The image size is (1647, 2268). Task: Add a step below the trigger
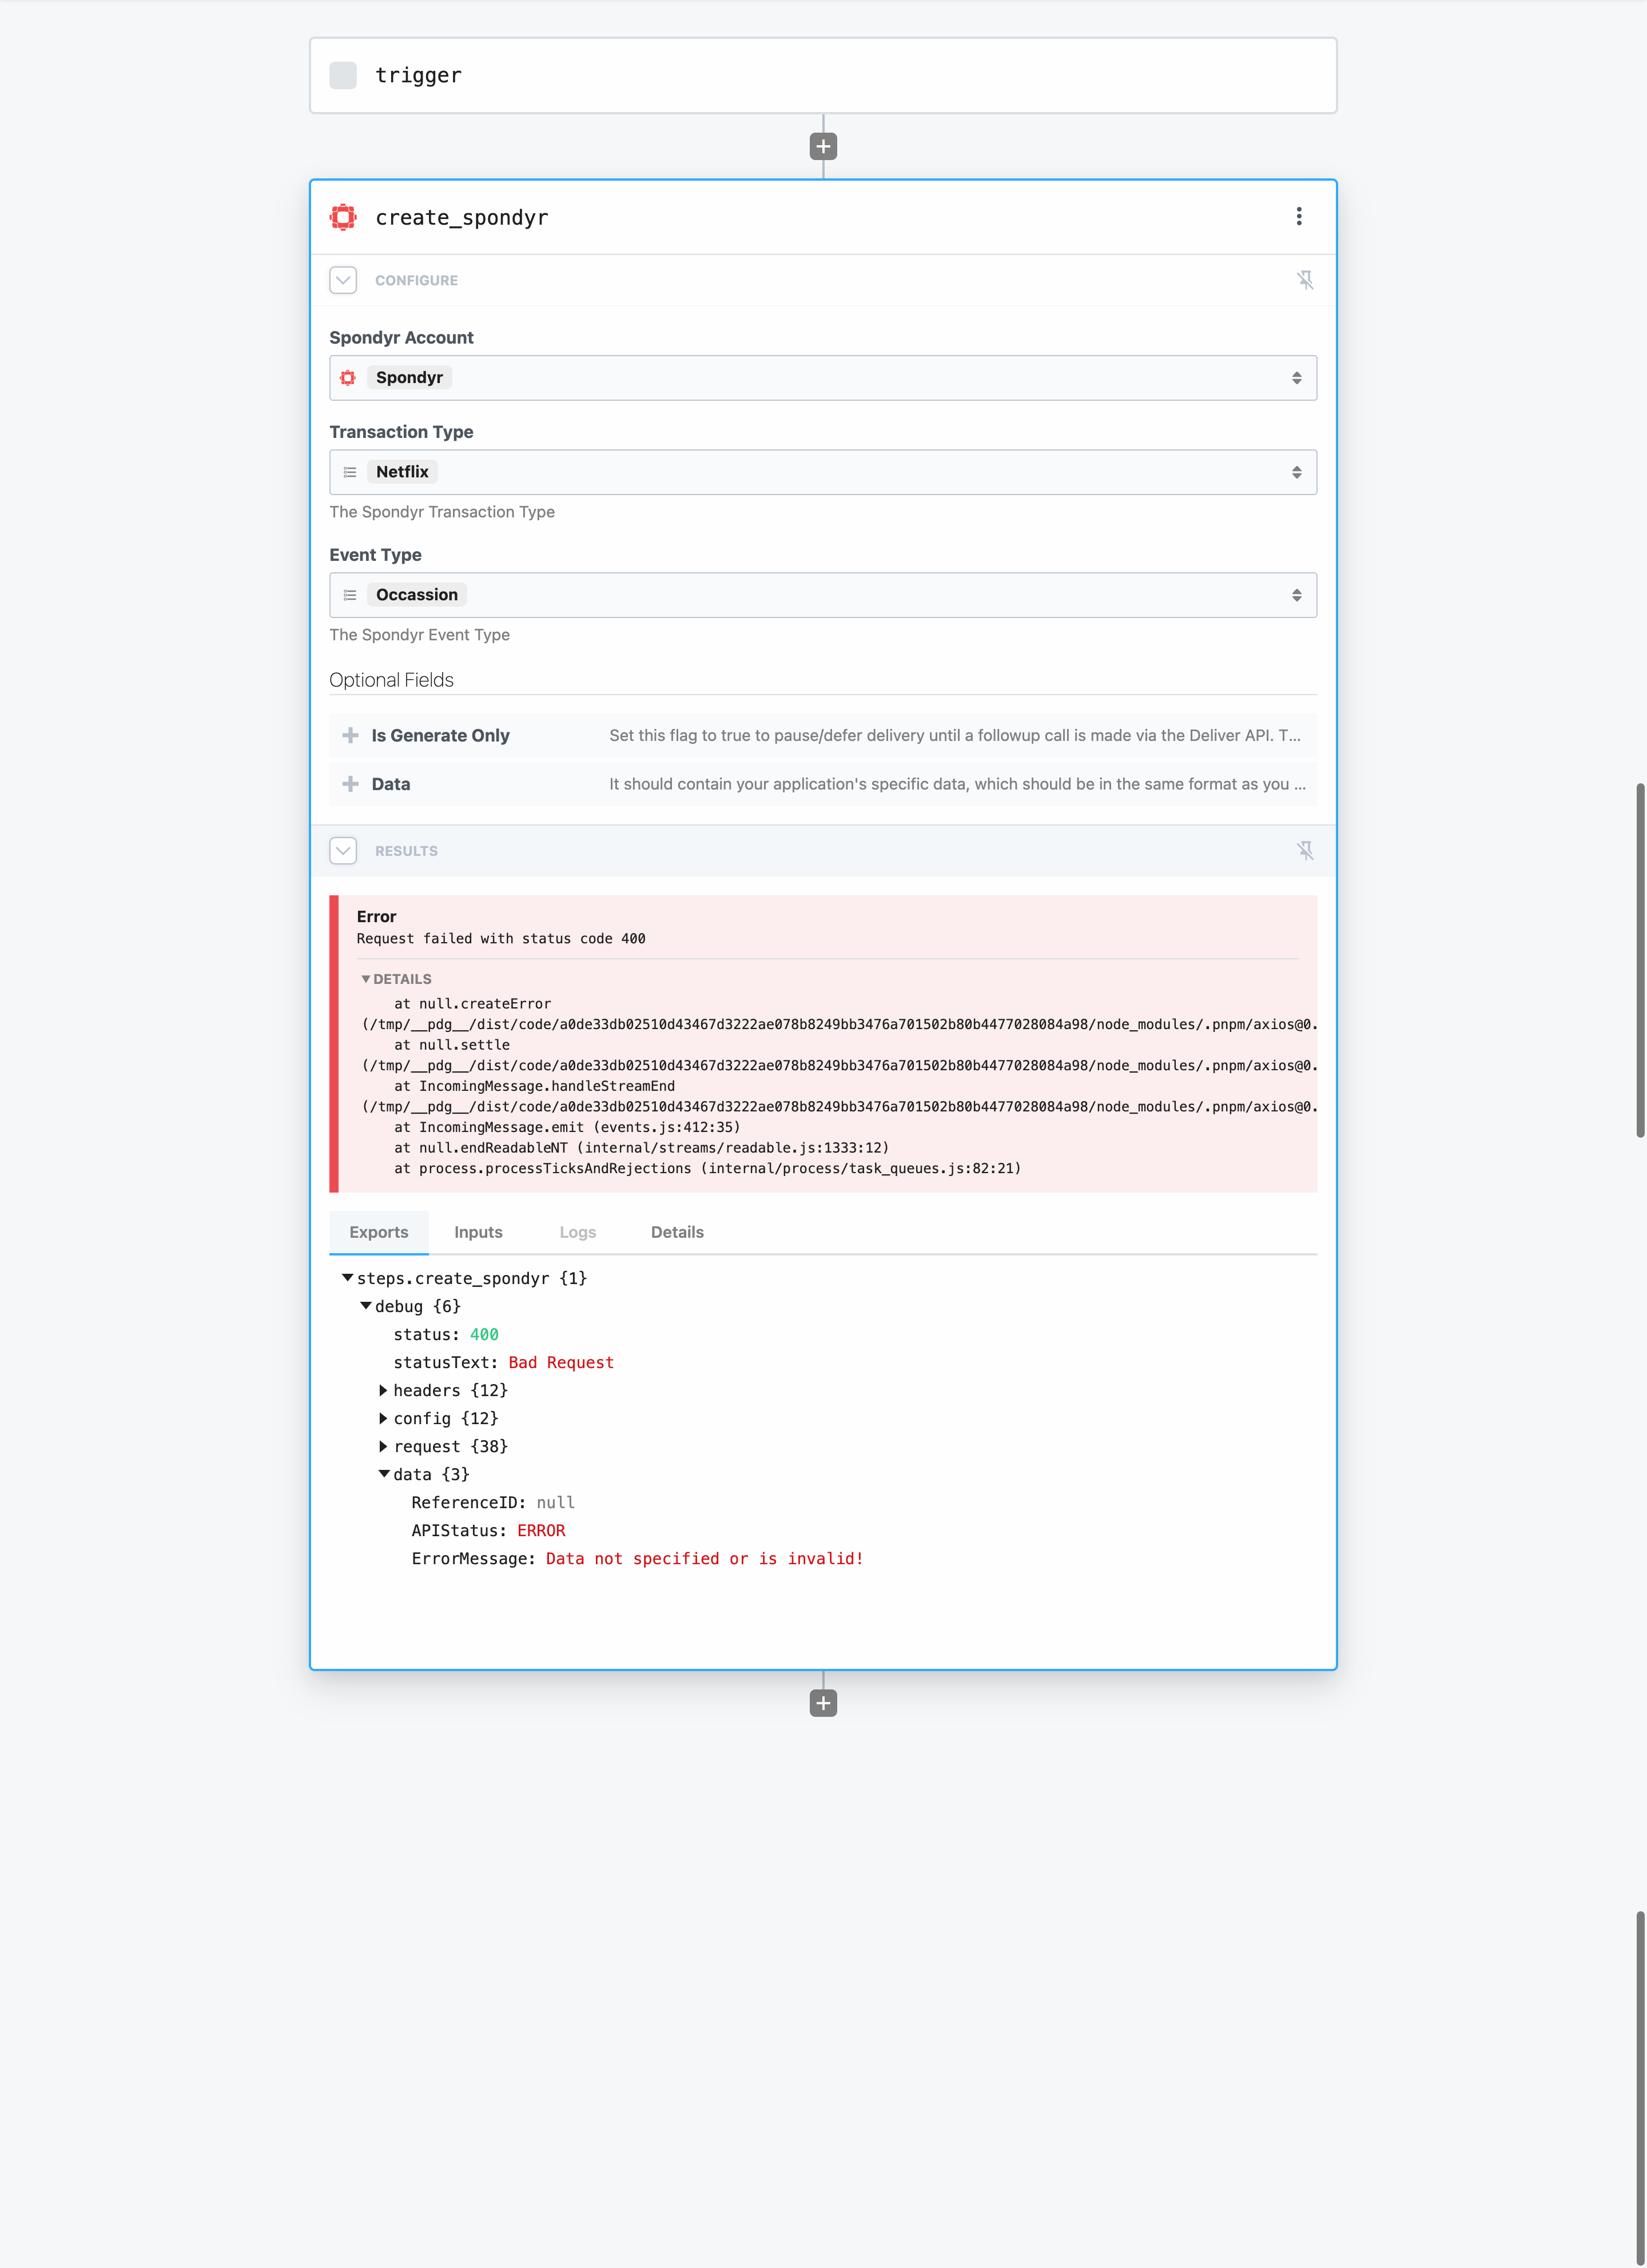coord(823,147)
